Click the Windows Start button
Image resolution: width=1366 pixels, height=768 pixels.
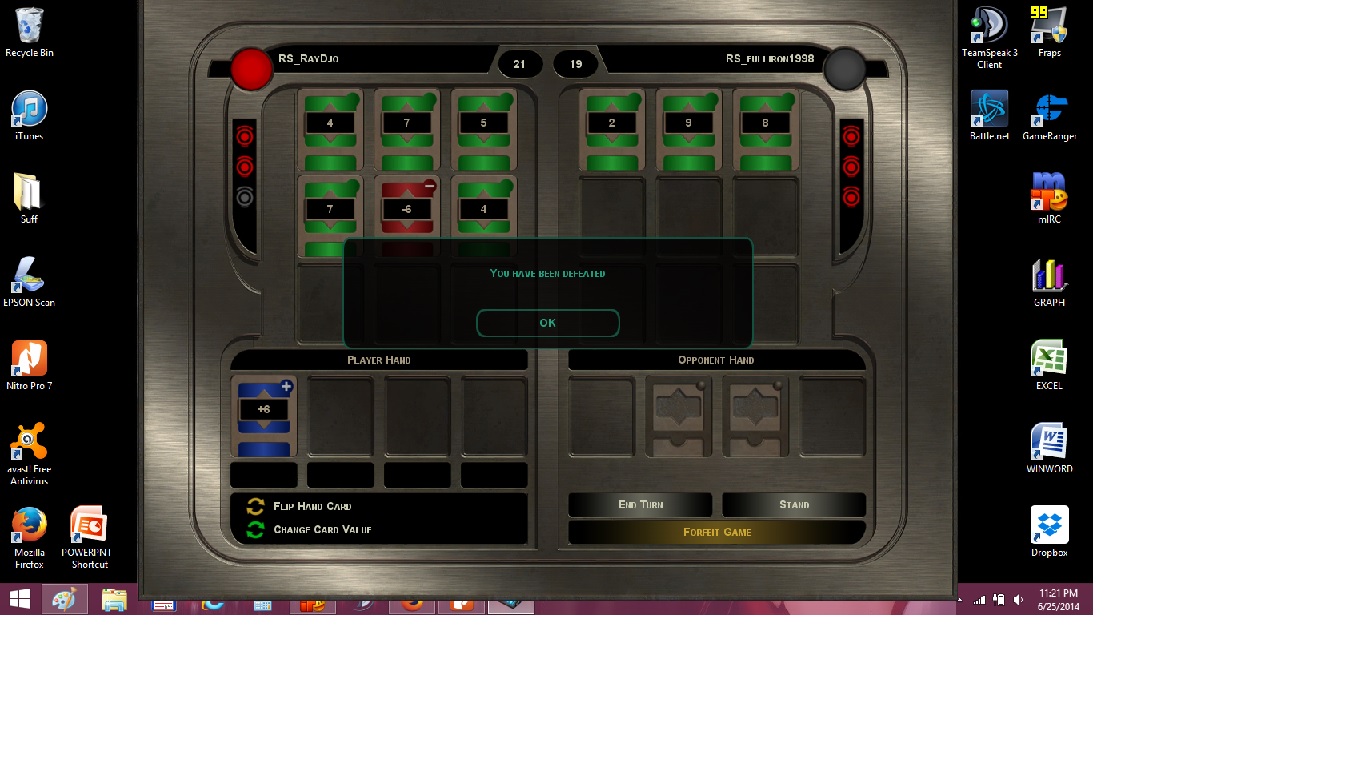(19, 599)
